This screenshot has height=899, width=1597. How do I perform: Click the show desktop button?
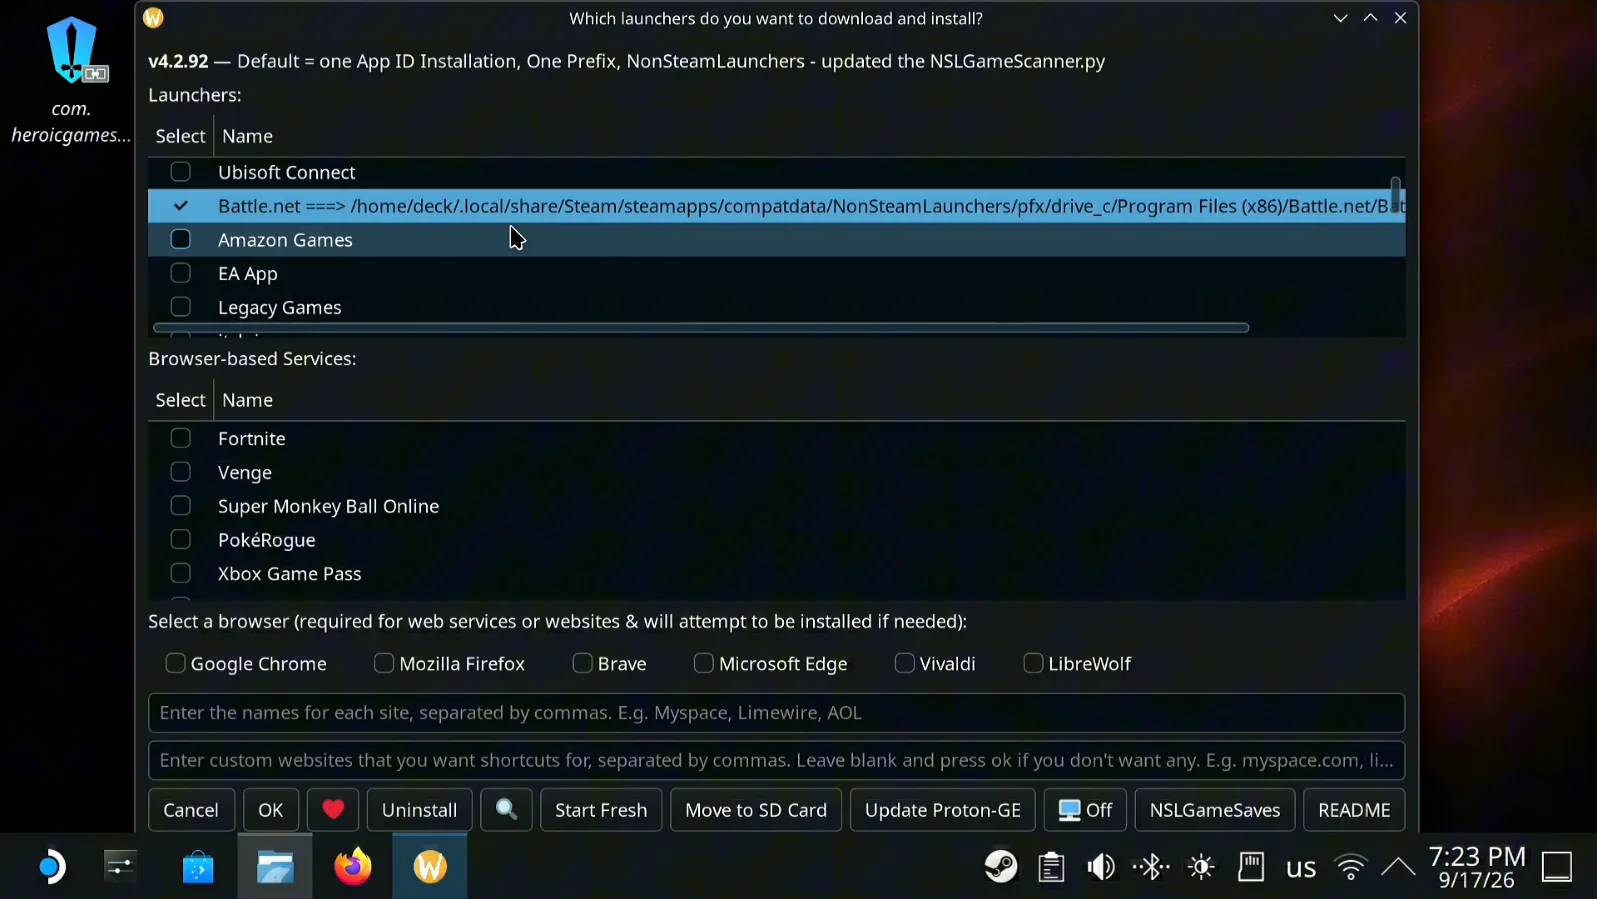tap(1557, 866)
